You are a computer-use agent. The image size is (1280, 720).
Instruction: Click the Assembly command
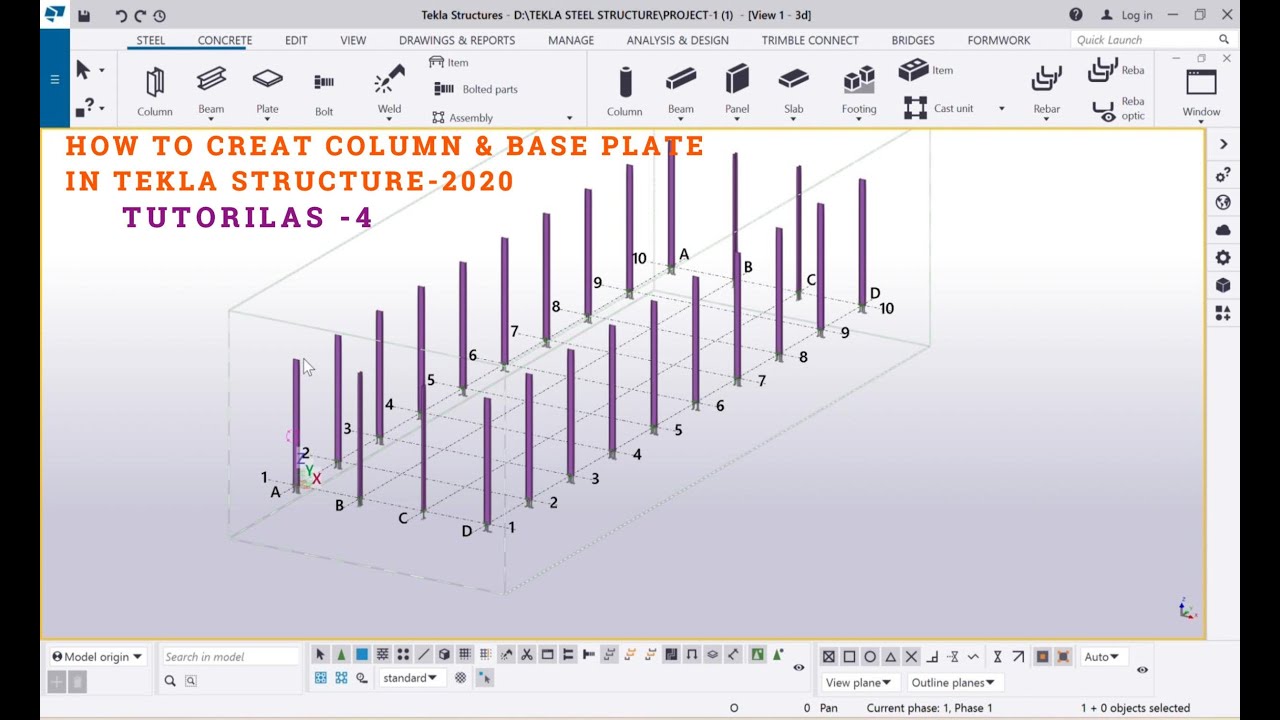(463, 117)
